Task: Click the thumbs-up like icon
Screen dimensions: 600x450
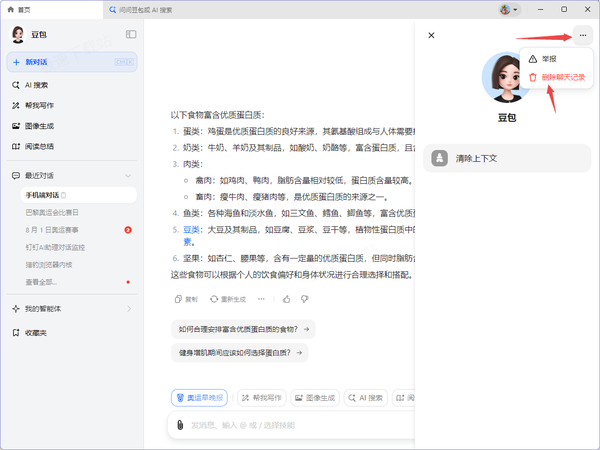Action: click(x=287, y=299)
